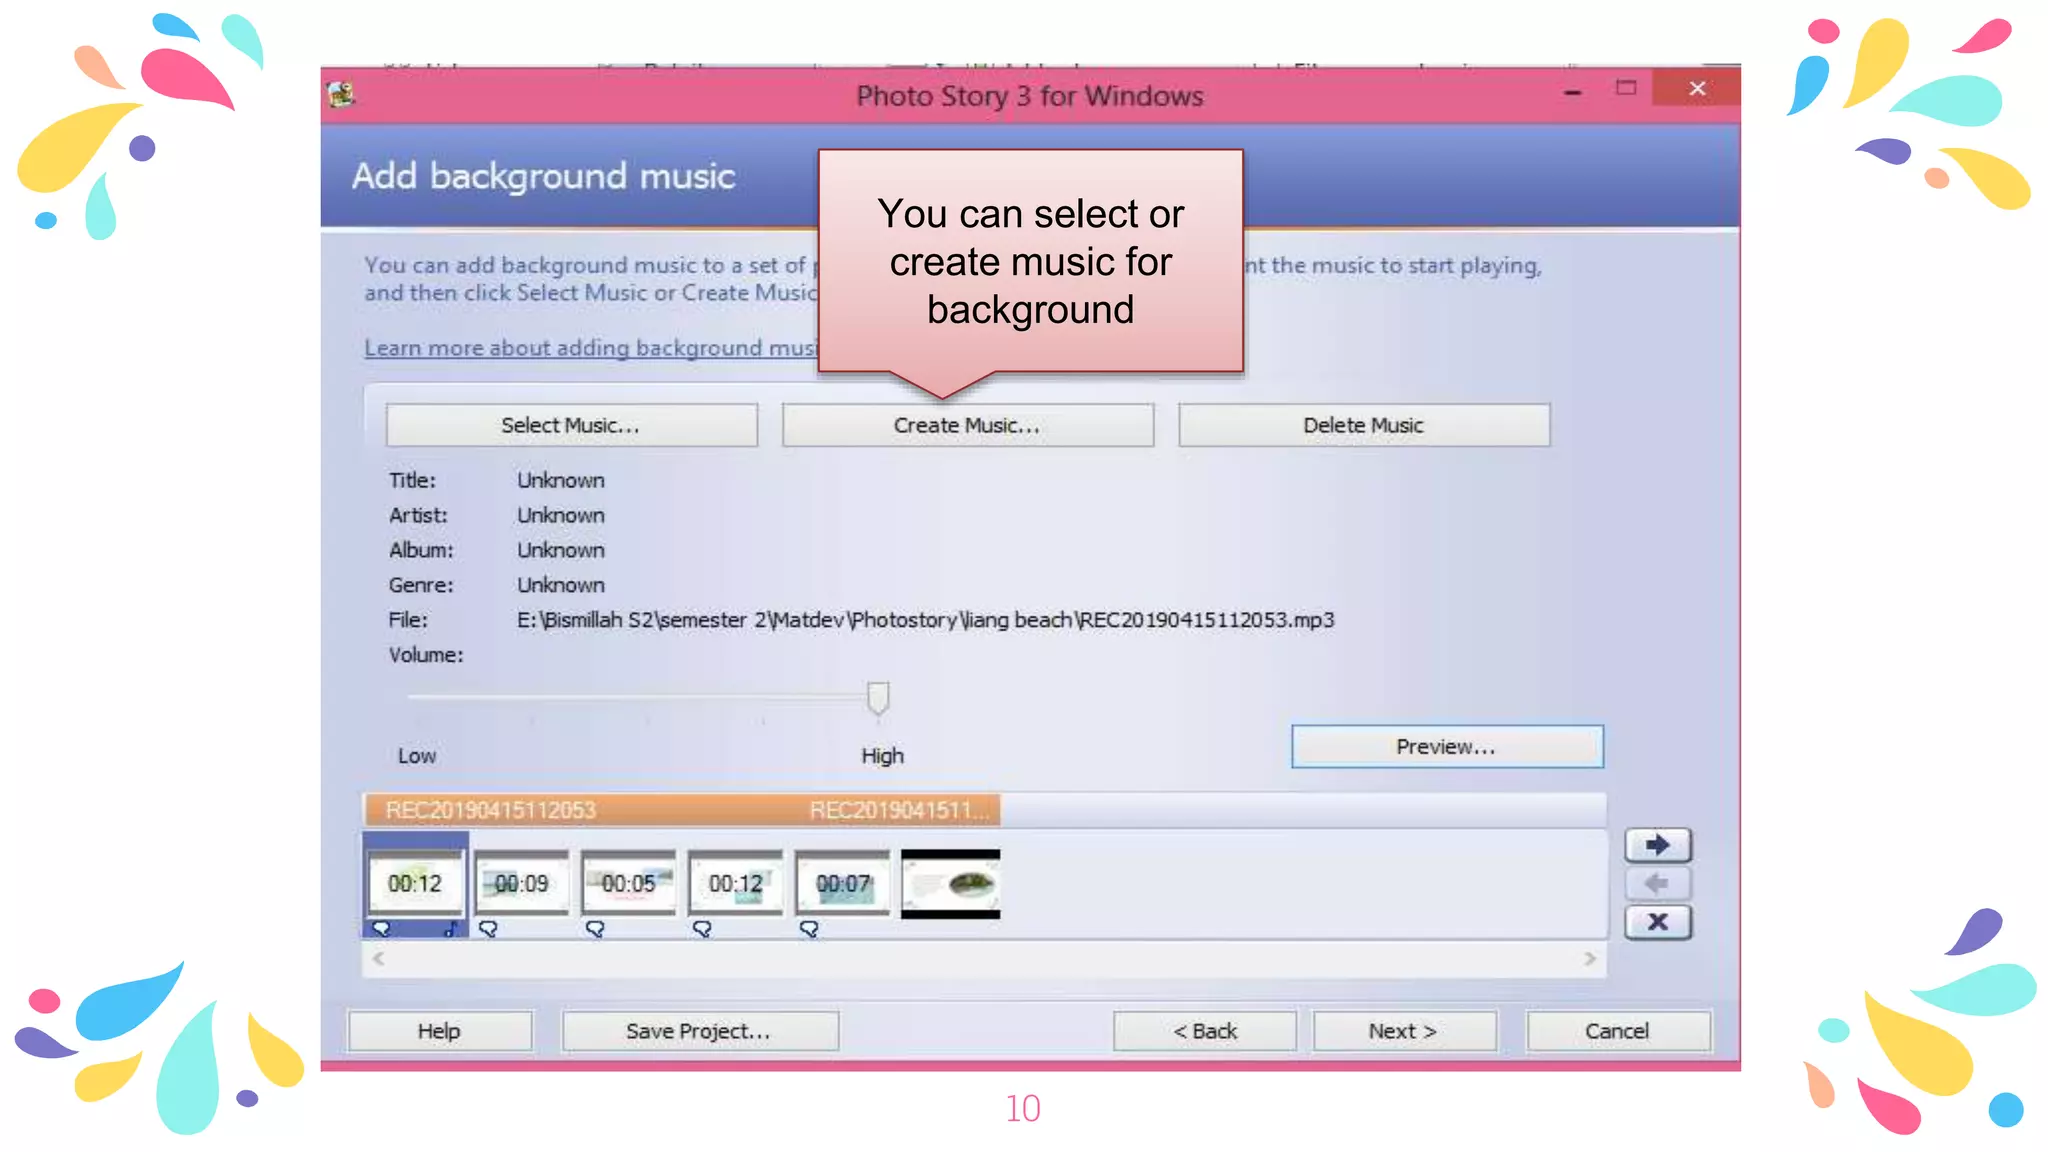2048x1152 pixels.
Task: Click the Artist value Unknown
Action: tap(561, 515)
